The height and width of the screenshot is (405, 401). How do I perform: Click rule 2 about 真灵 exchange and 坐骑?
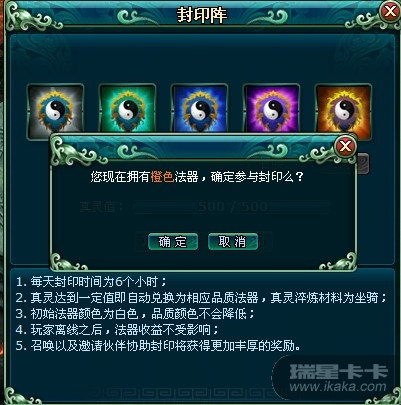202,298
